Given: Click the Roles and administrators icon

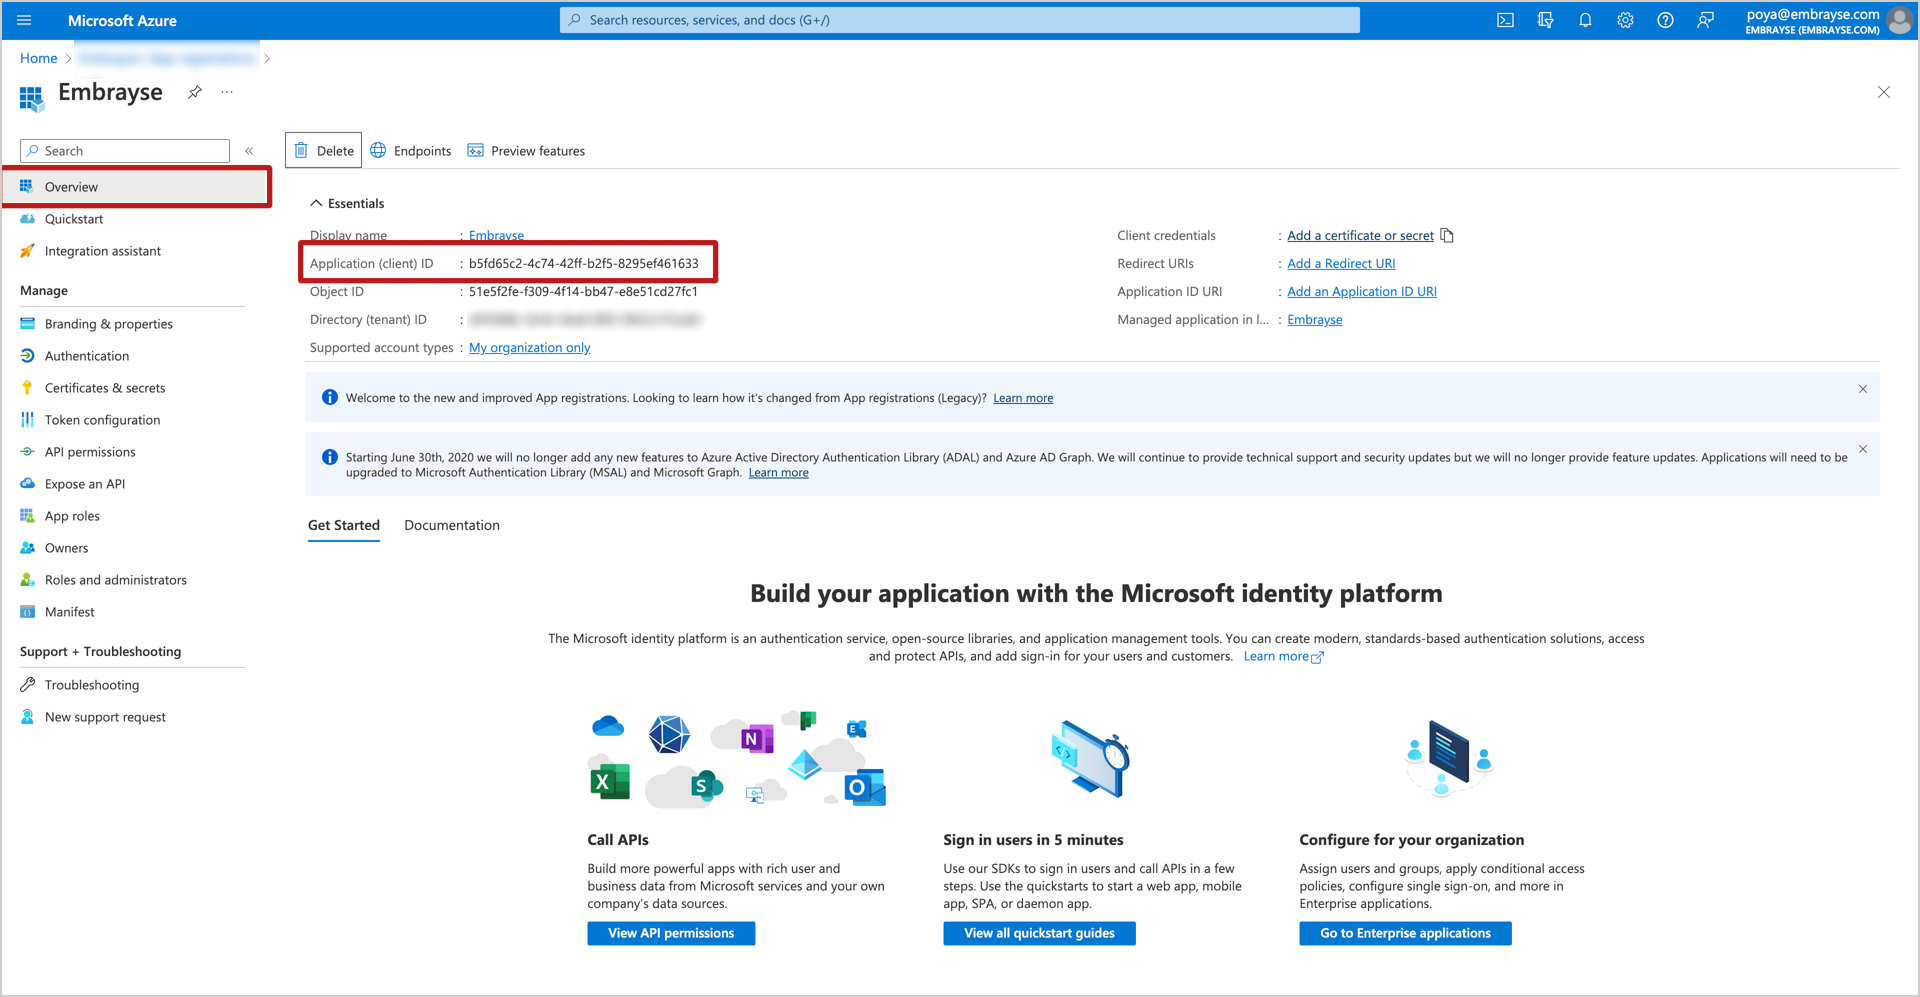Looking at the screenshot, I should [28, 580].
